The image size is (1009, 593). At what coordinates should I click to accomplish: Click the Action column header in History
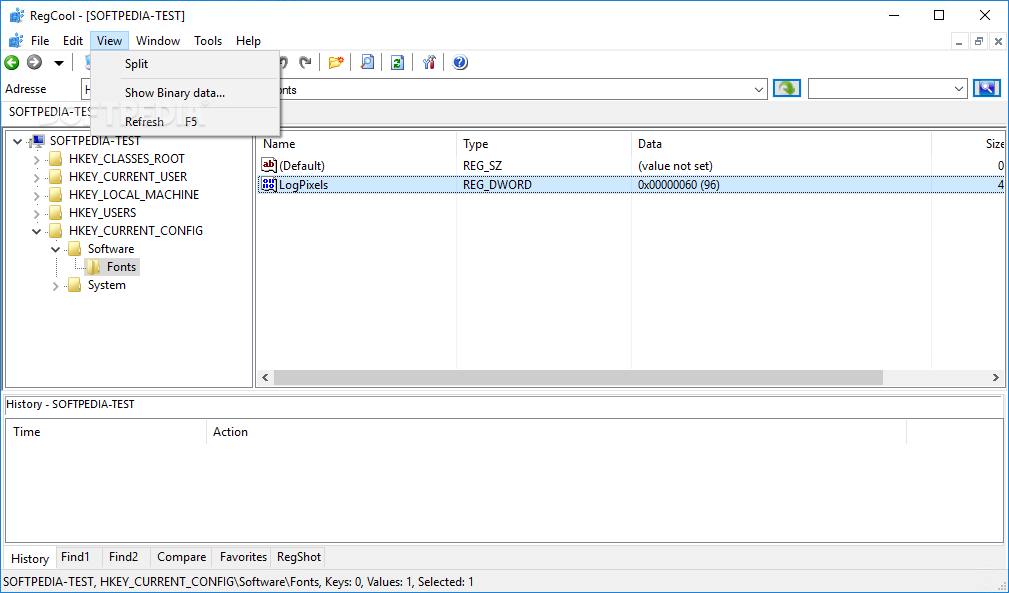pos(556,432)
